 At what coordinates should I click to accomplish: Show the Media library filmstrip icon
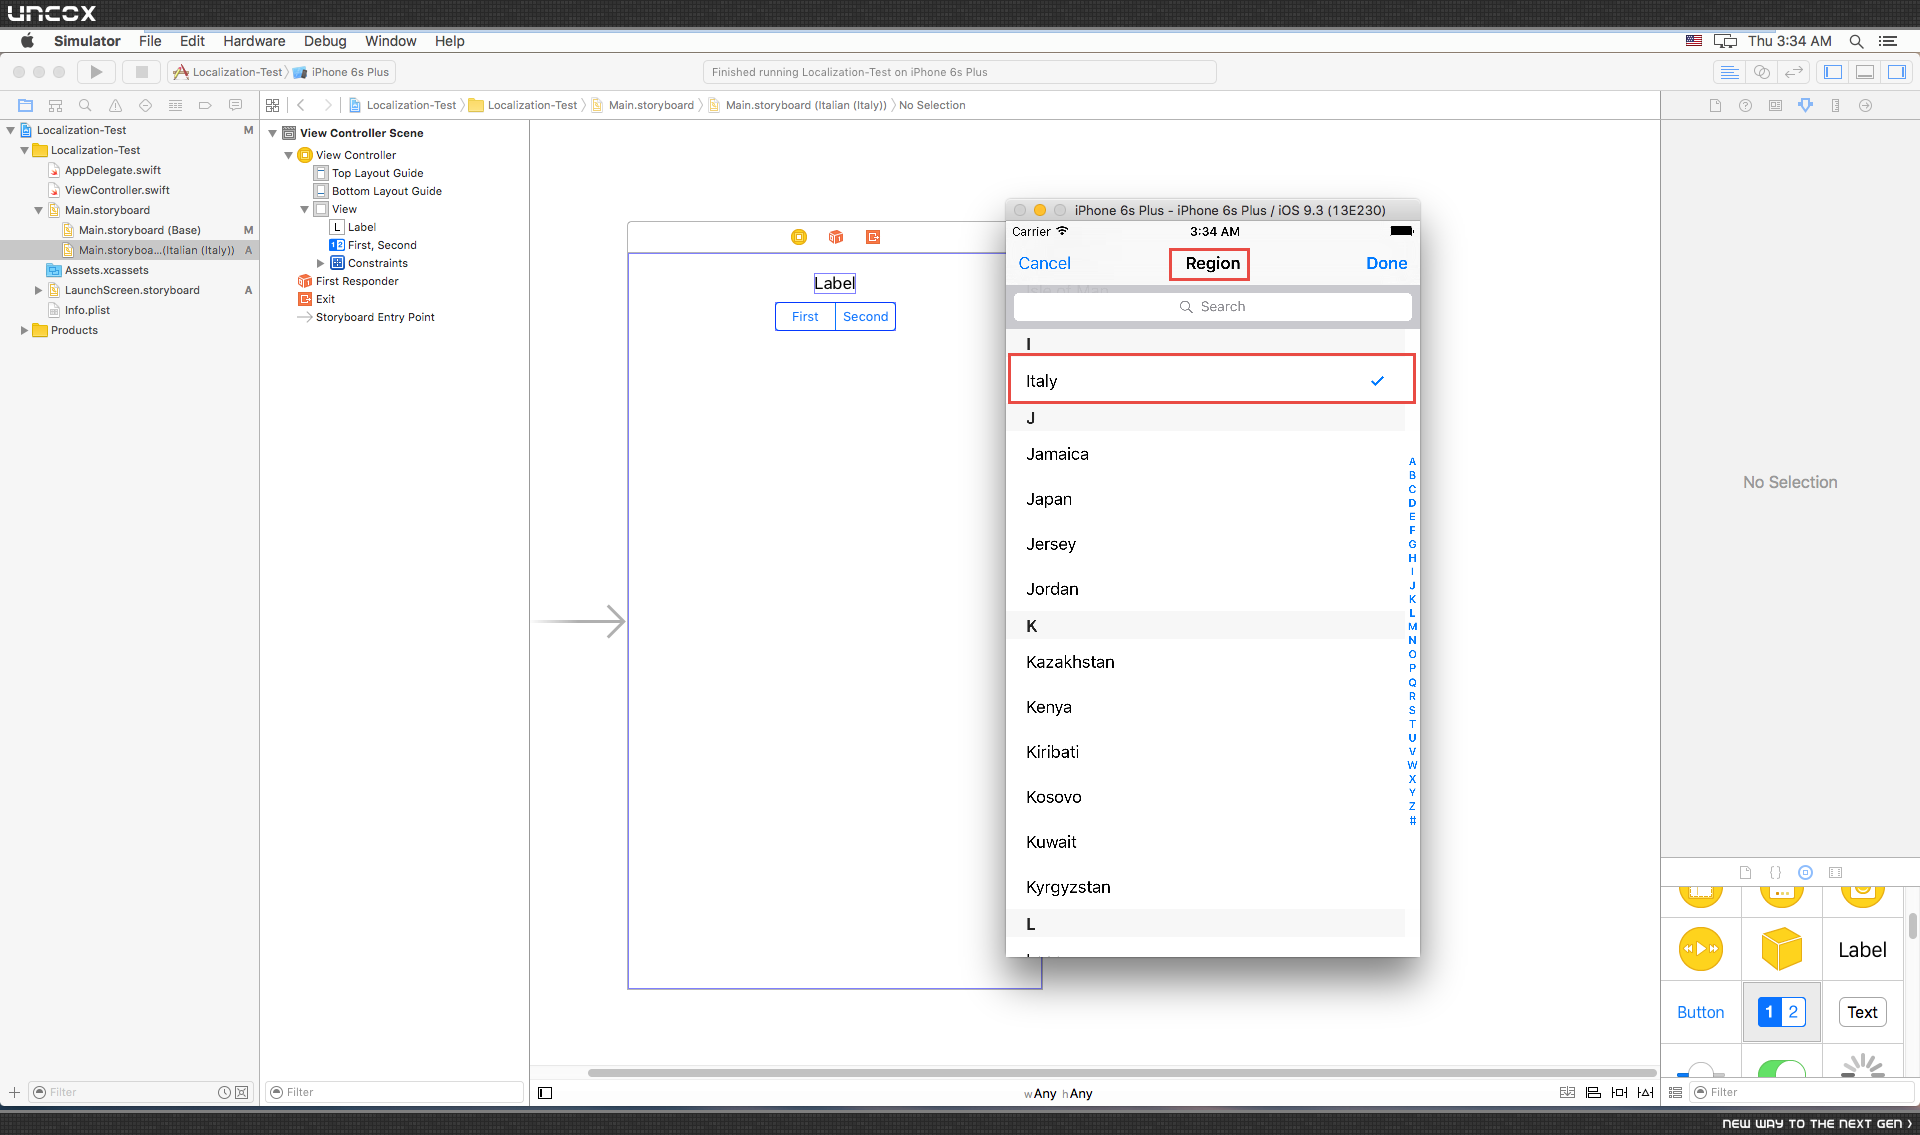coord(1836,872)
